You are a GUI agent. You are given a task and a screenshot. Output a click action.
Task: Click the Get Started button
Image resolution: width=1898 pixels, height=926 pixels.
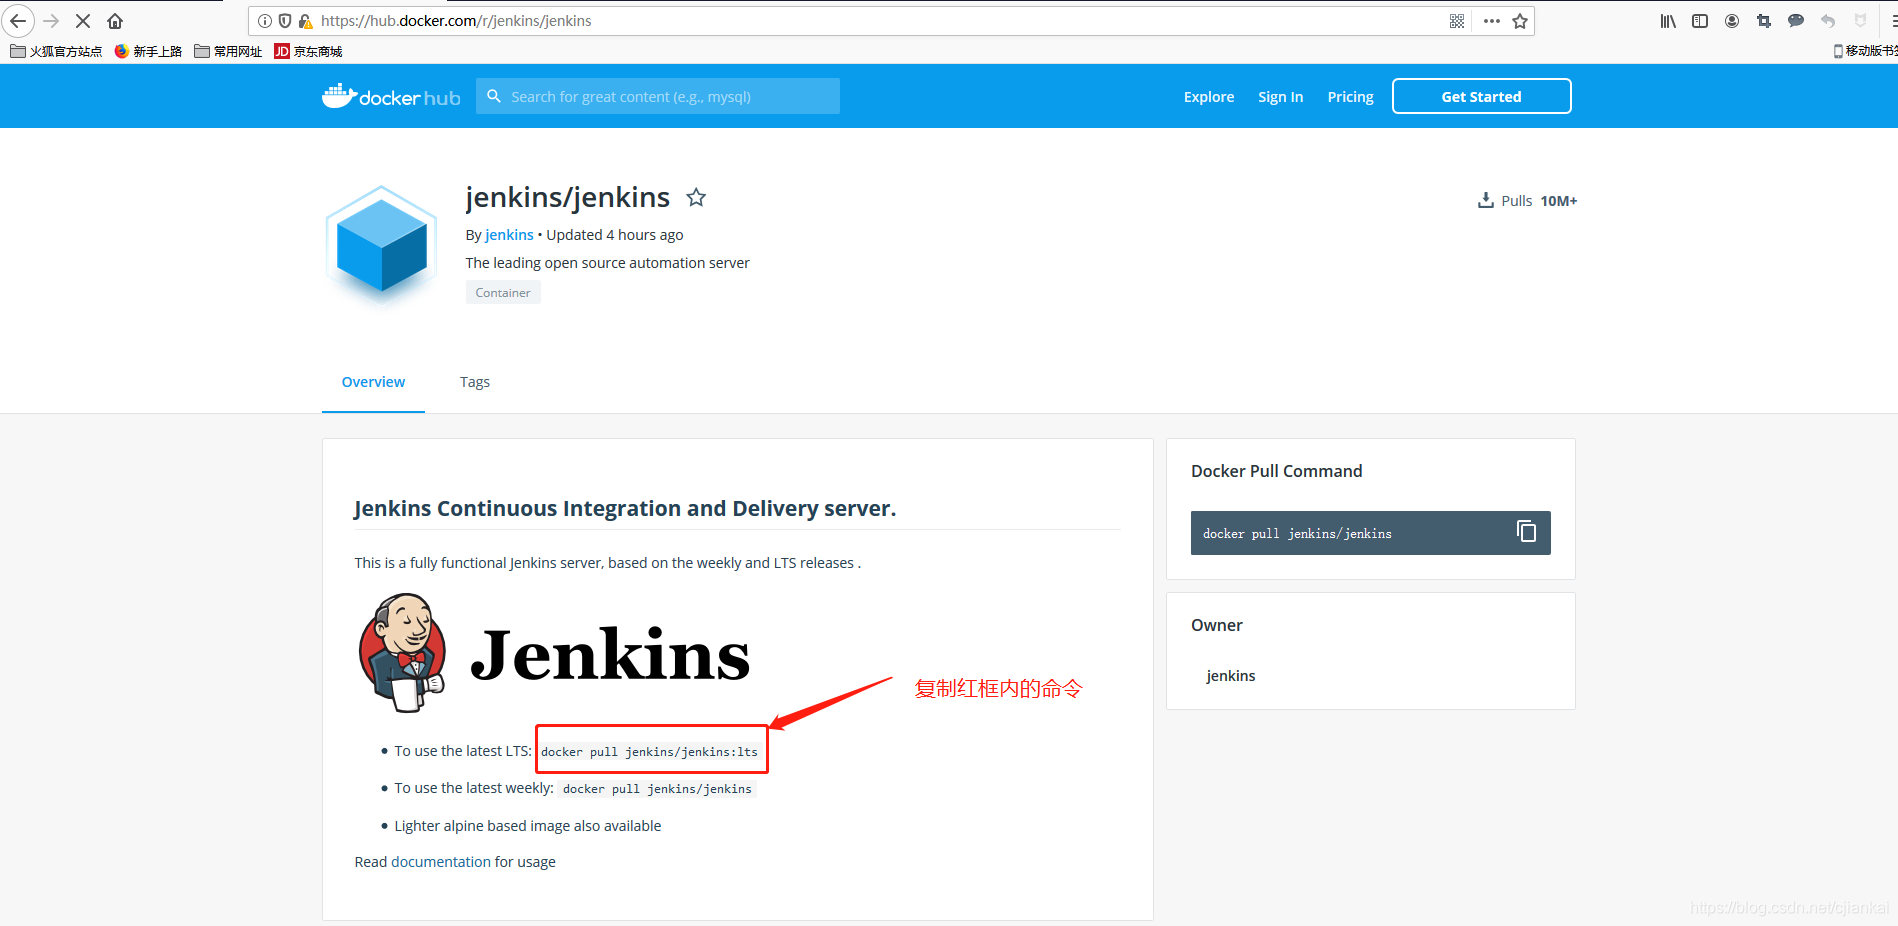click(1481, 96)
